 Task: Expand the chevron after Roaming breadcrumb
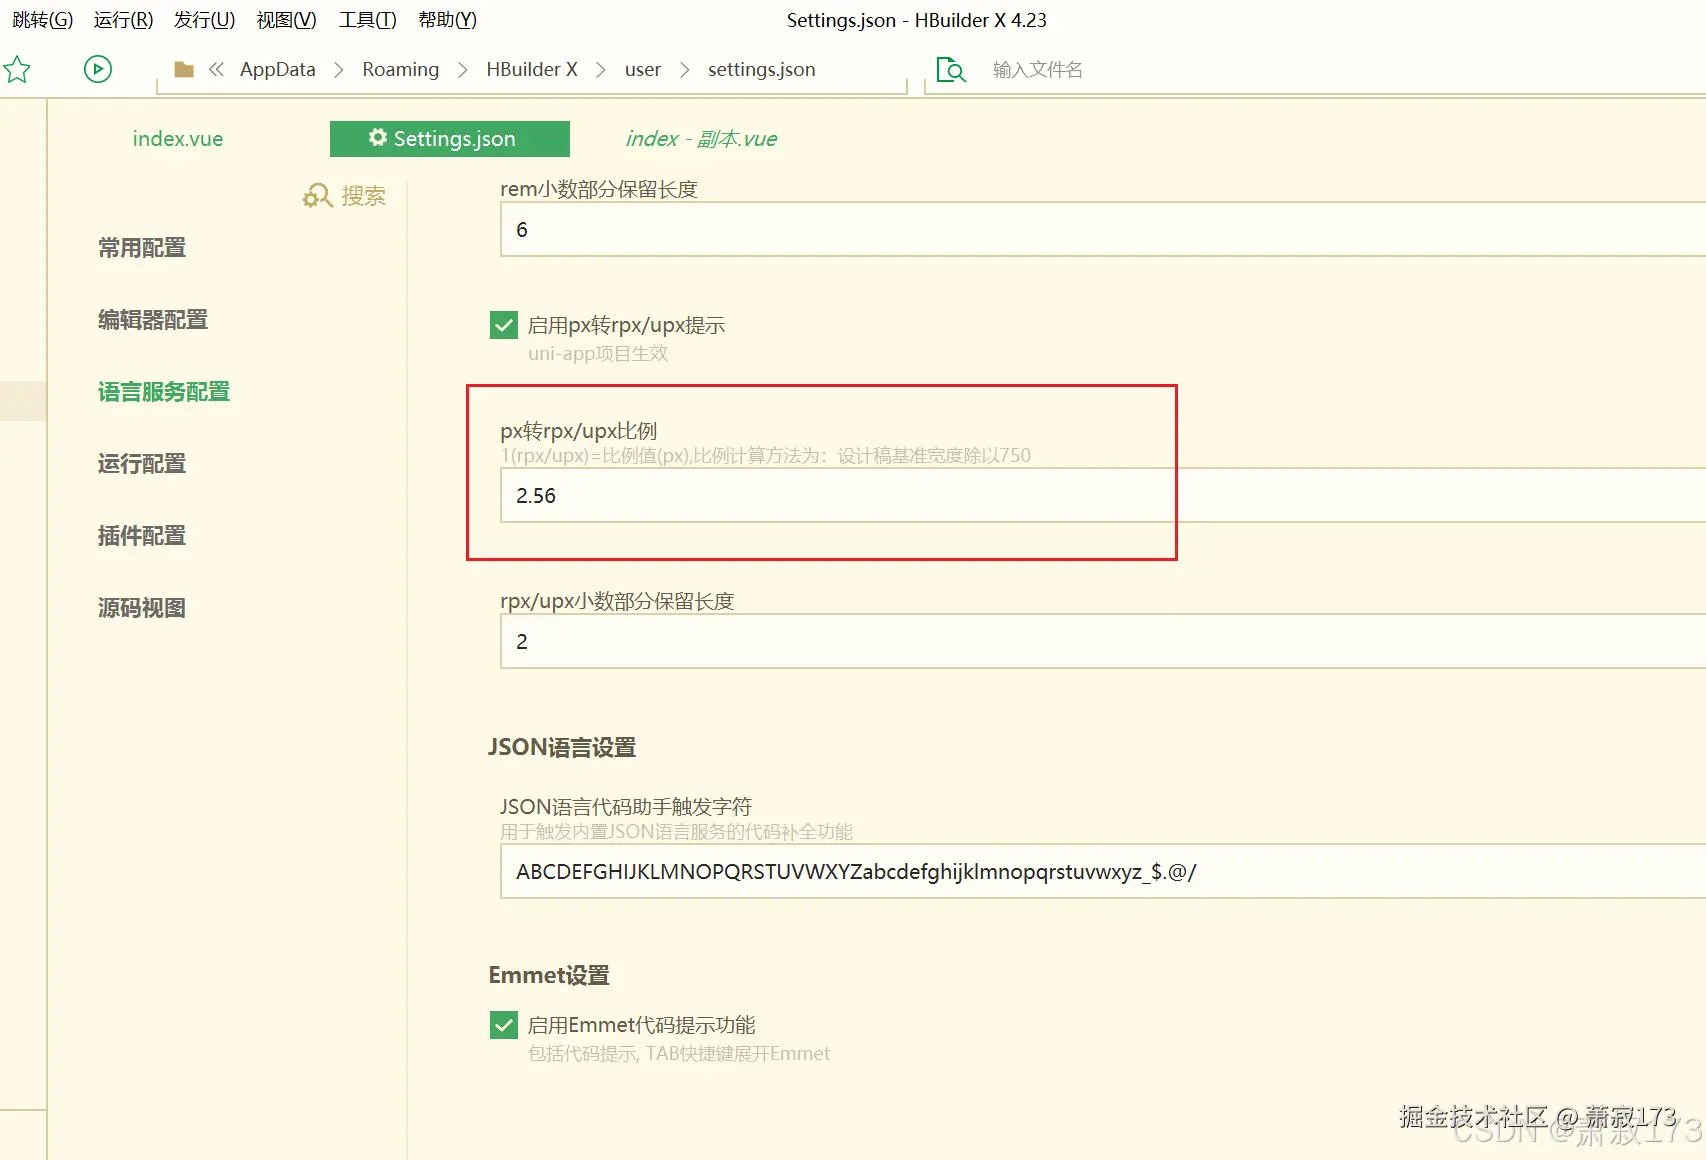tap(463, 69)
